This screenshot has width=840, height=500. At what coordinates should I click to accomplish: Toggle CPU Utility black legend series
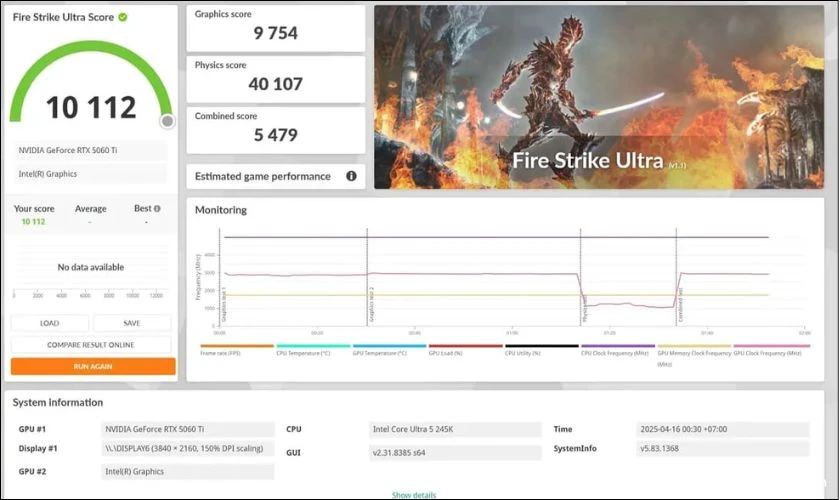(542, 349)
